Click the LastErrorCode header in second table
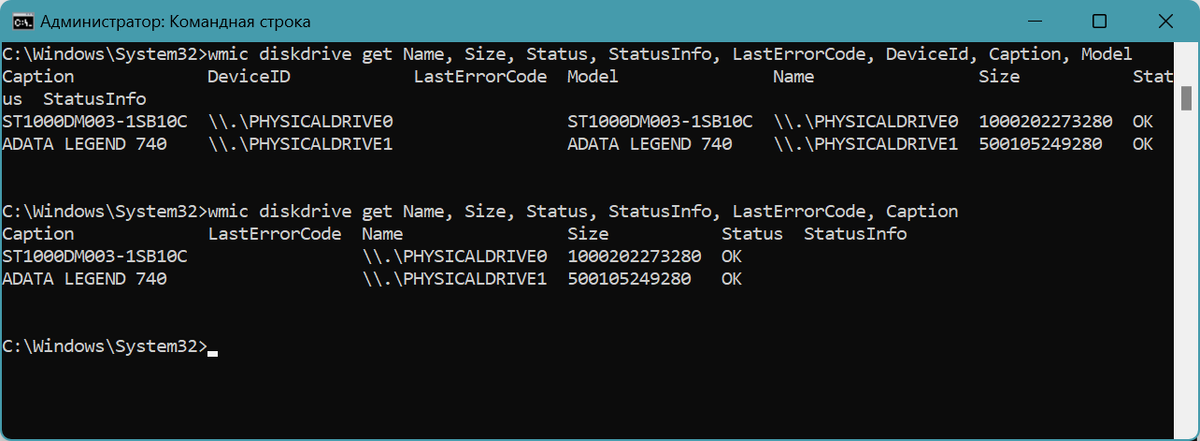1200x441 pixels. pos(274,234)
